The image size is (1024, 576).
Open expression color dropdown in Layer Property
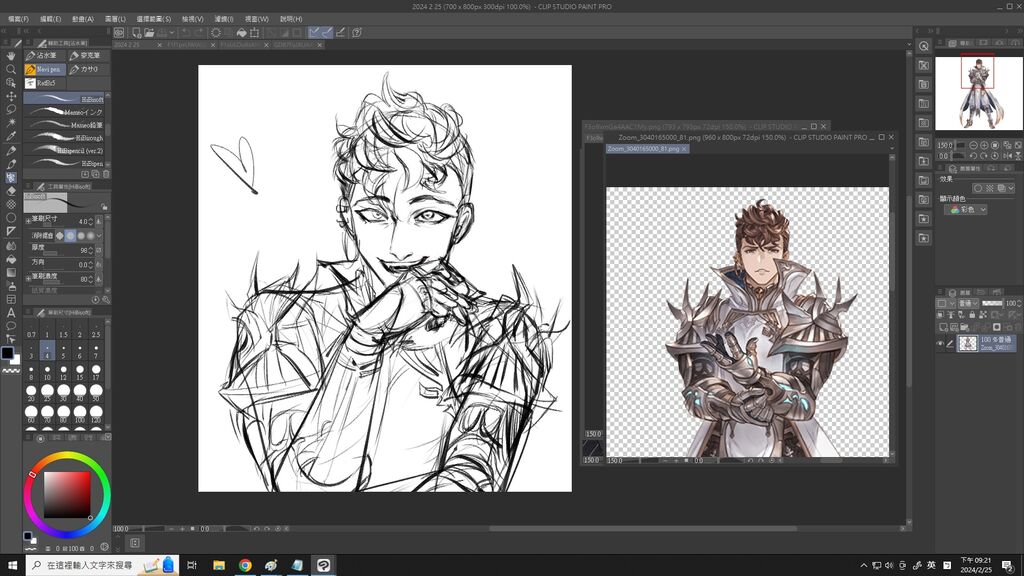coord(965,210)
